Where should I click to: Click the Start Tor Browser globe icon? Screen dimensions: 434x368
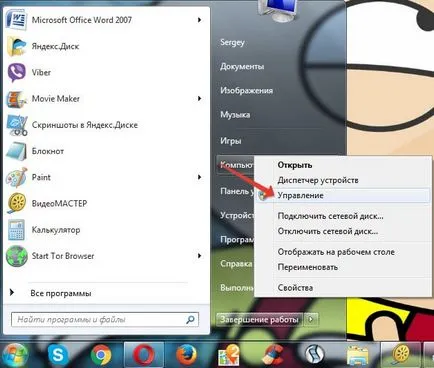[16, 256]
